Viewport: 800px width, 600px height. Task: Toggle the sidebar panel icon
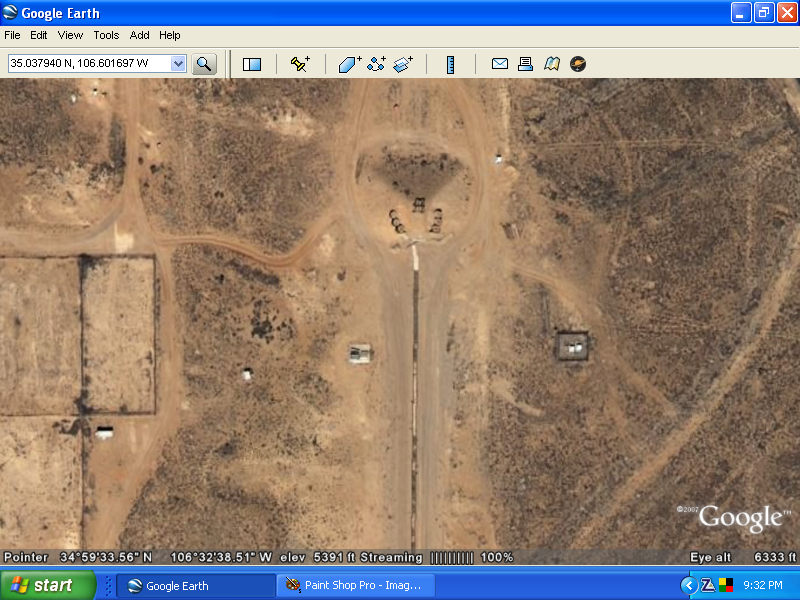[x=252, y=64]
